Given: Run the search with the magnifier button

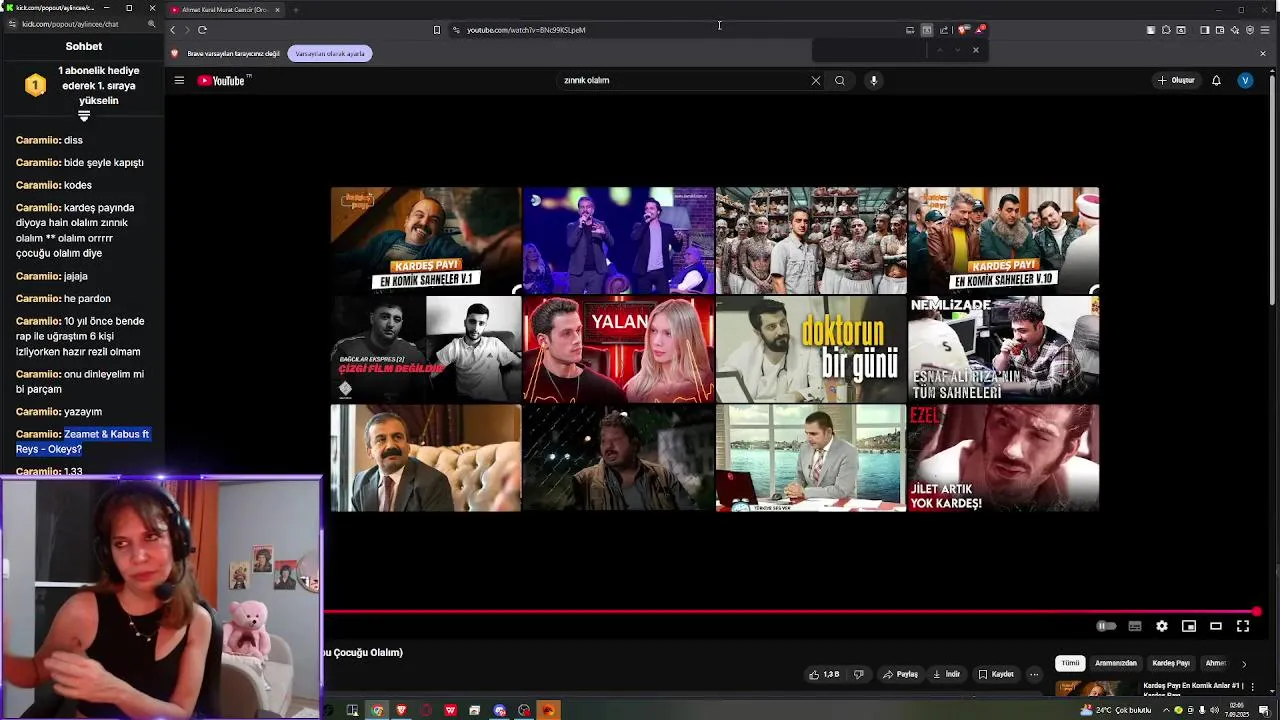Looking at the screenshot, I should [x=840, y=80].
